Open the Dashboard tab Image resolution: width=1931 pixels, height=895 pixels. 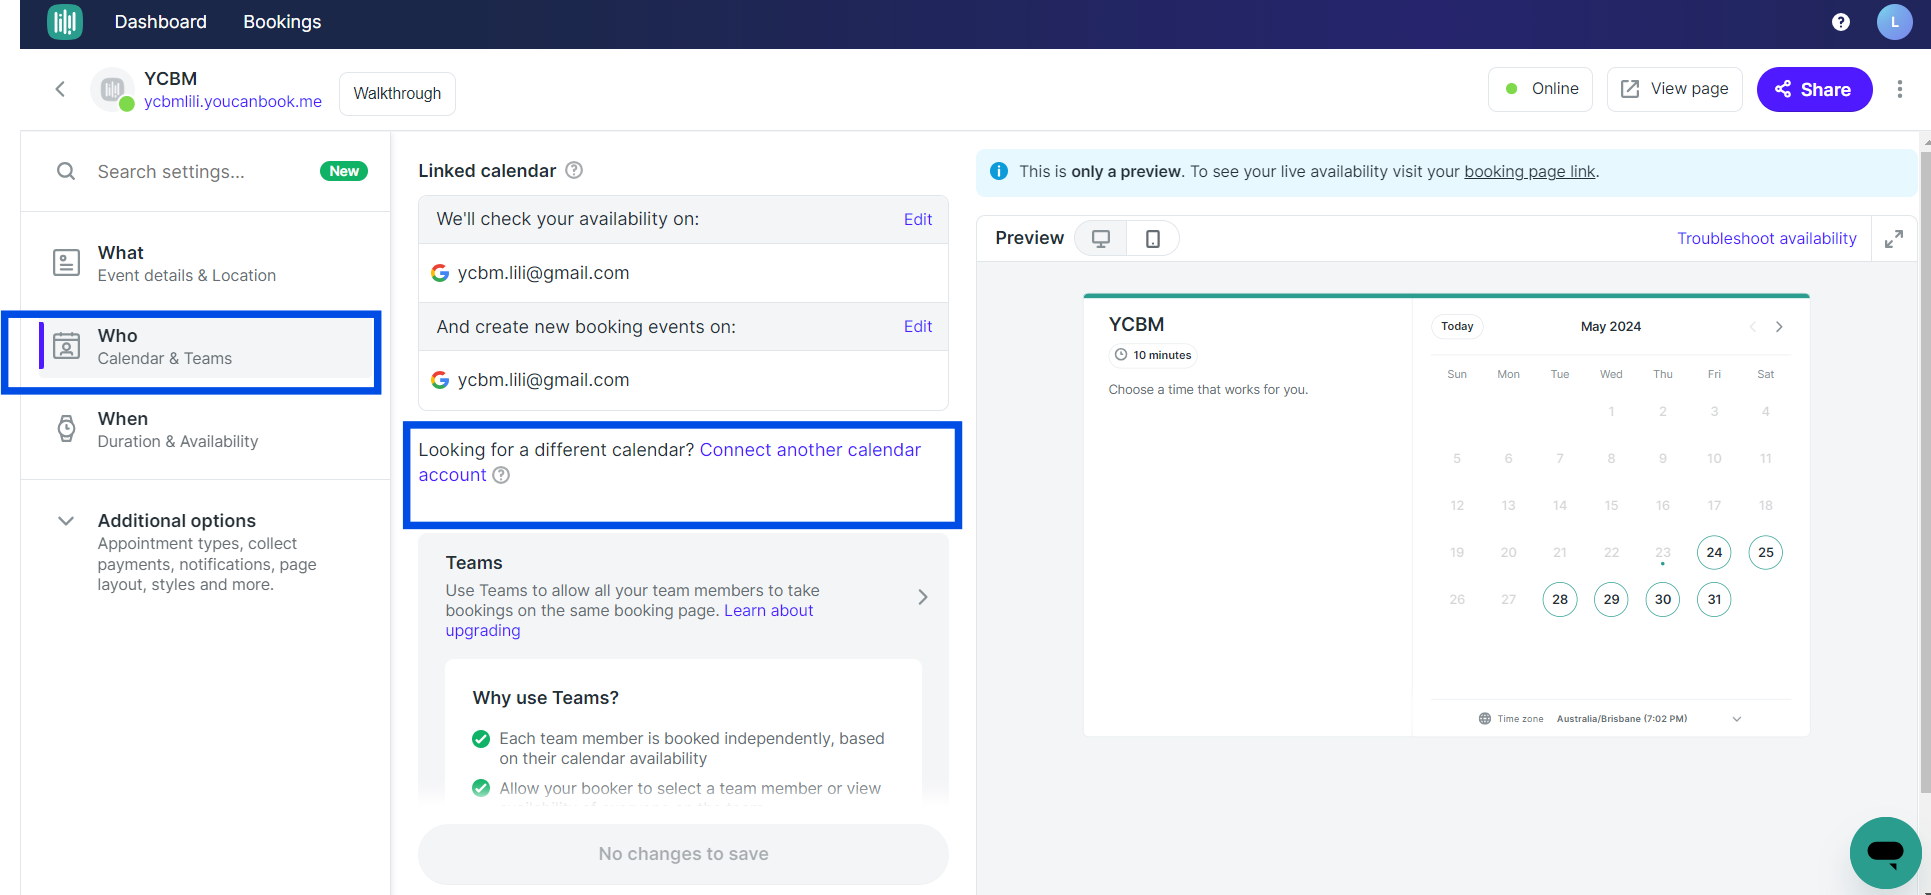click(161, 22)
